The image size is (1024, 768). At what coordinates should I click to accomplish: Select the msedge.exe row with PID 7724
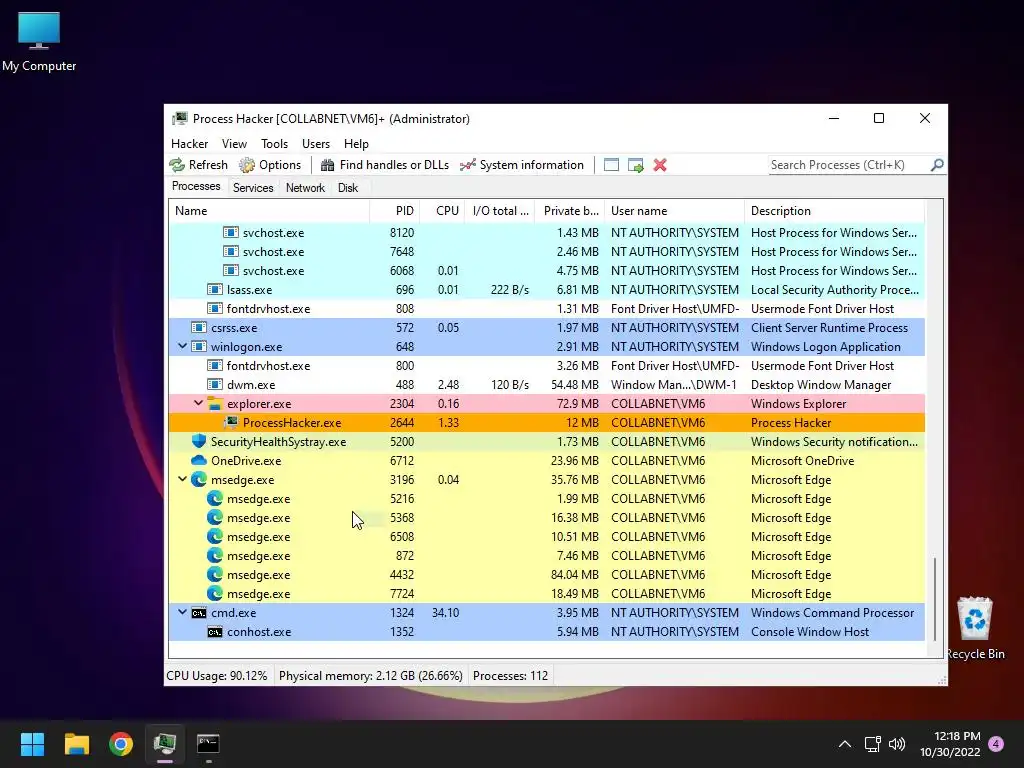click(x=547, y=594)
